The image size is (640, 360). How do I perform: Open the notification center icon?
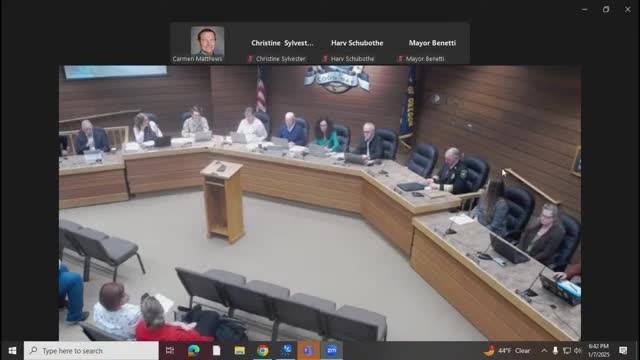pos(623,351)
